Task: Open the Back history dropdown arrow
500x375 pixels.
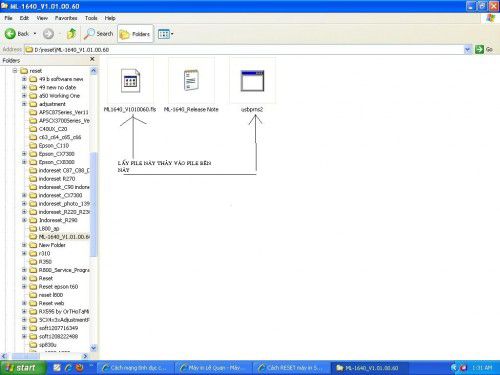Action: point(35,34)
